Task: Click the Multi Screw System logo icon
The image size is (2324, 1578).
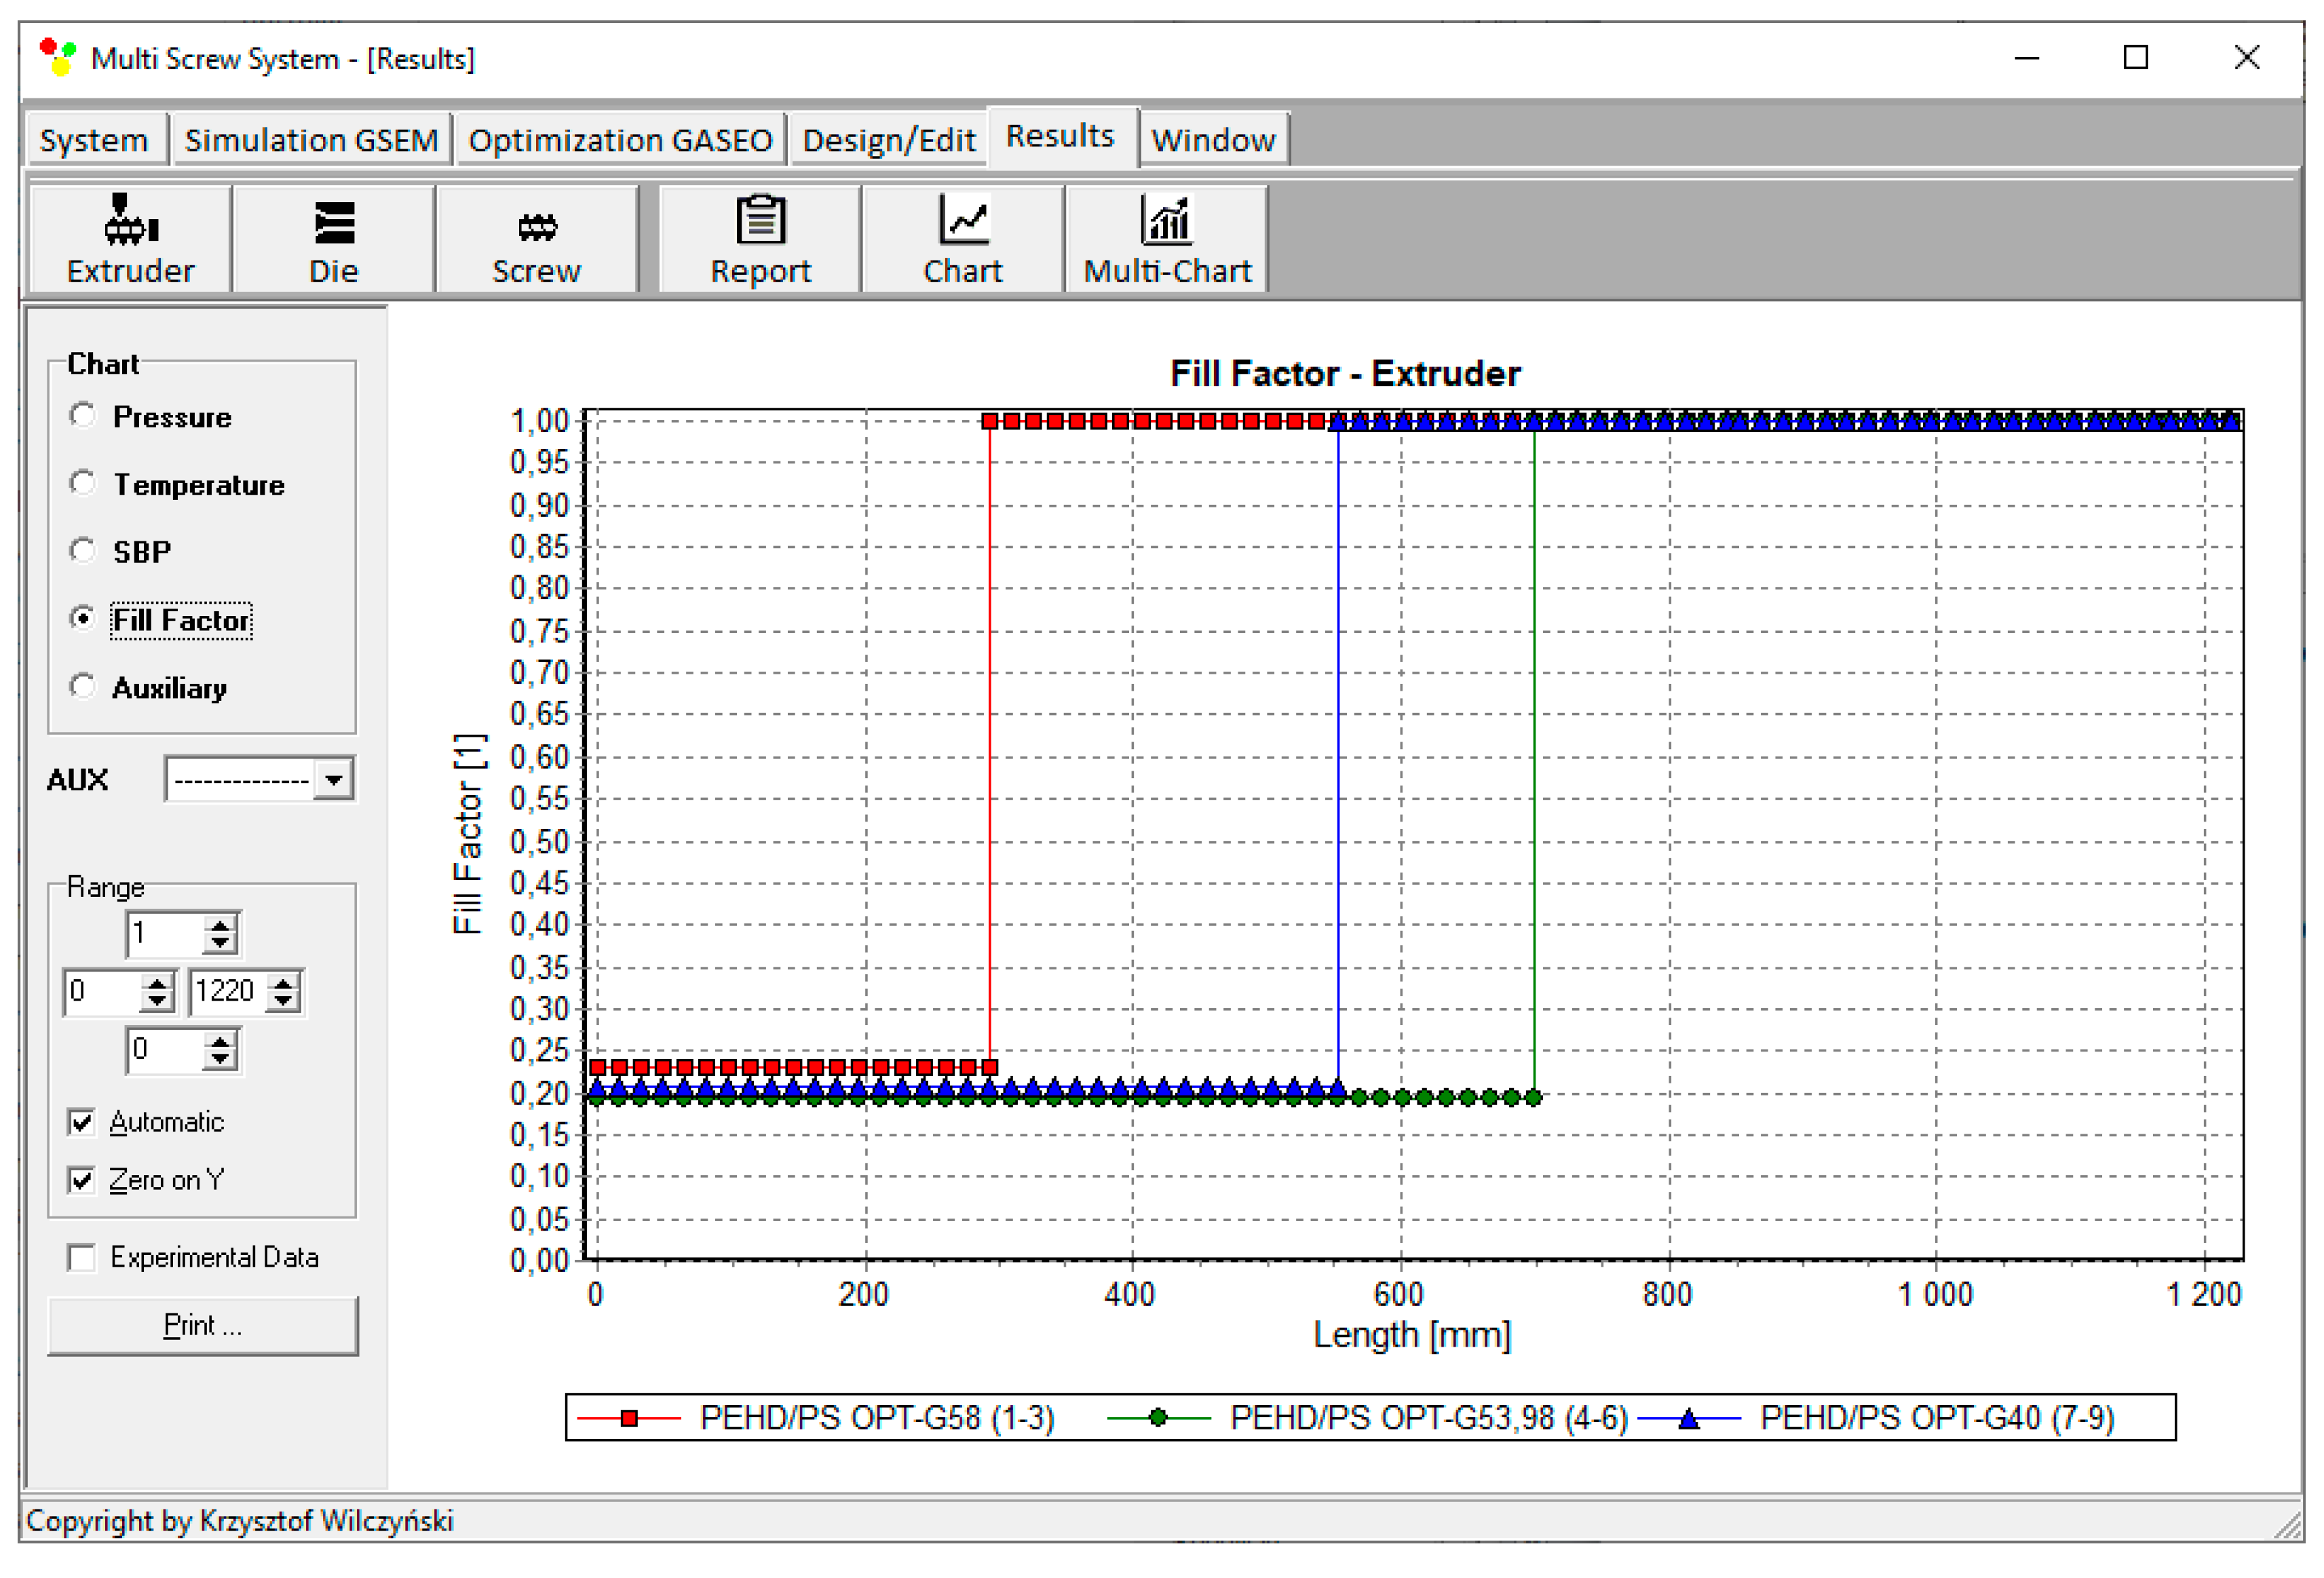Action: click(57, 57)
